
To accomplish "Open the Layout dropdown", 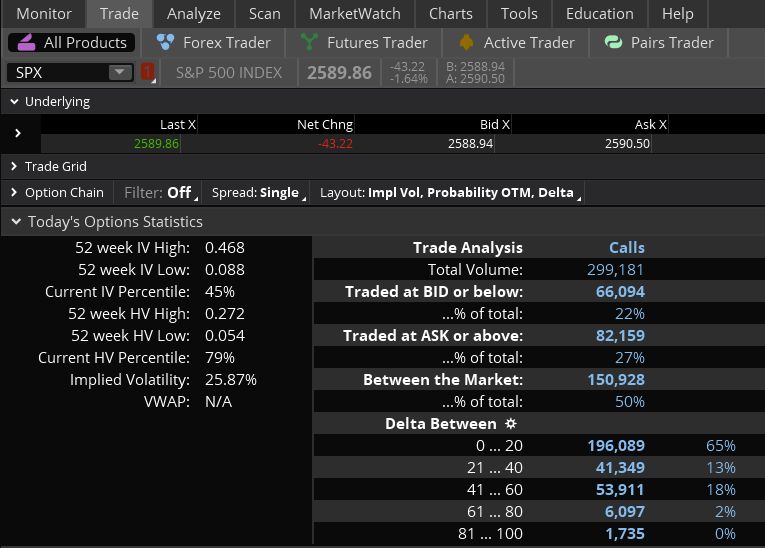I will pyautogui.click(x=449, y=193).
